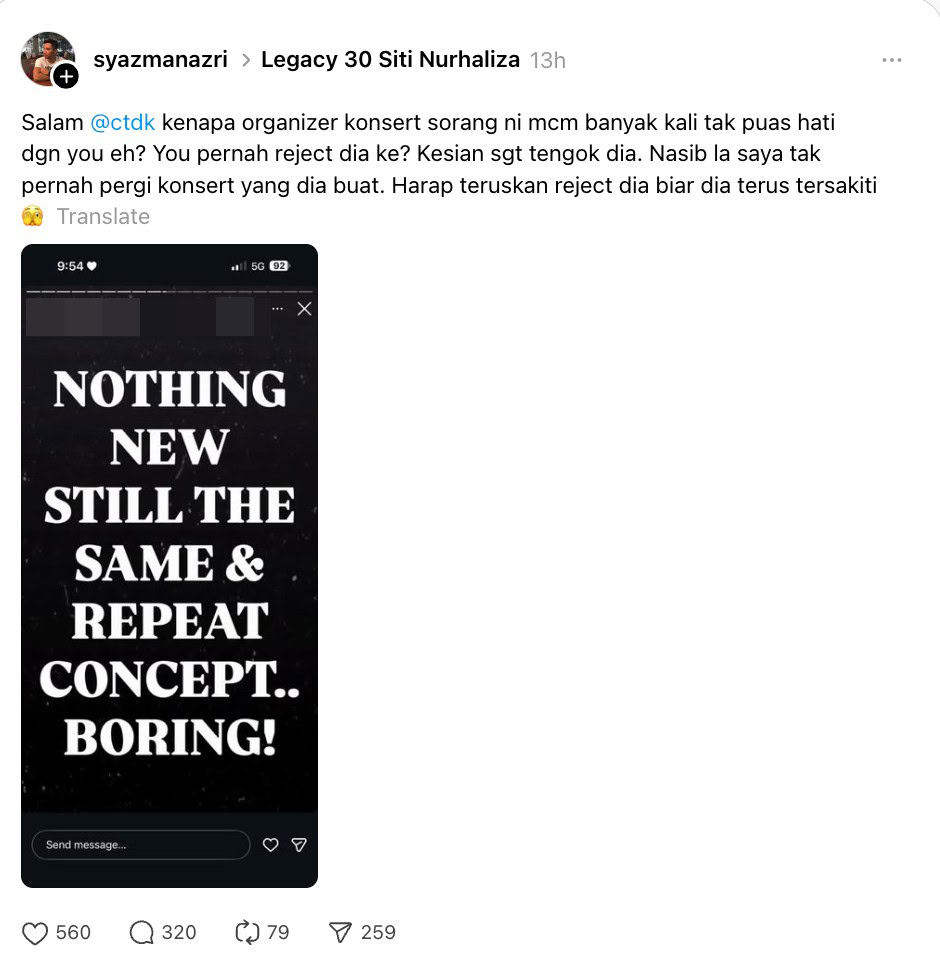Open the syazmanazri profile name
Image resolution: width=940 pixels, height=960 pixels.
pos(160,59)
